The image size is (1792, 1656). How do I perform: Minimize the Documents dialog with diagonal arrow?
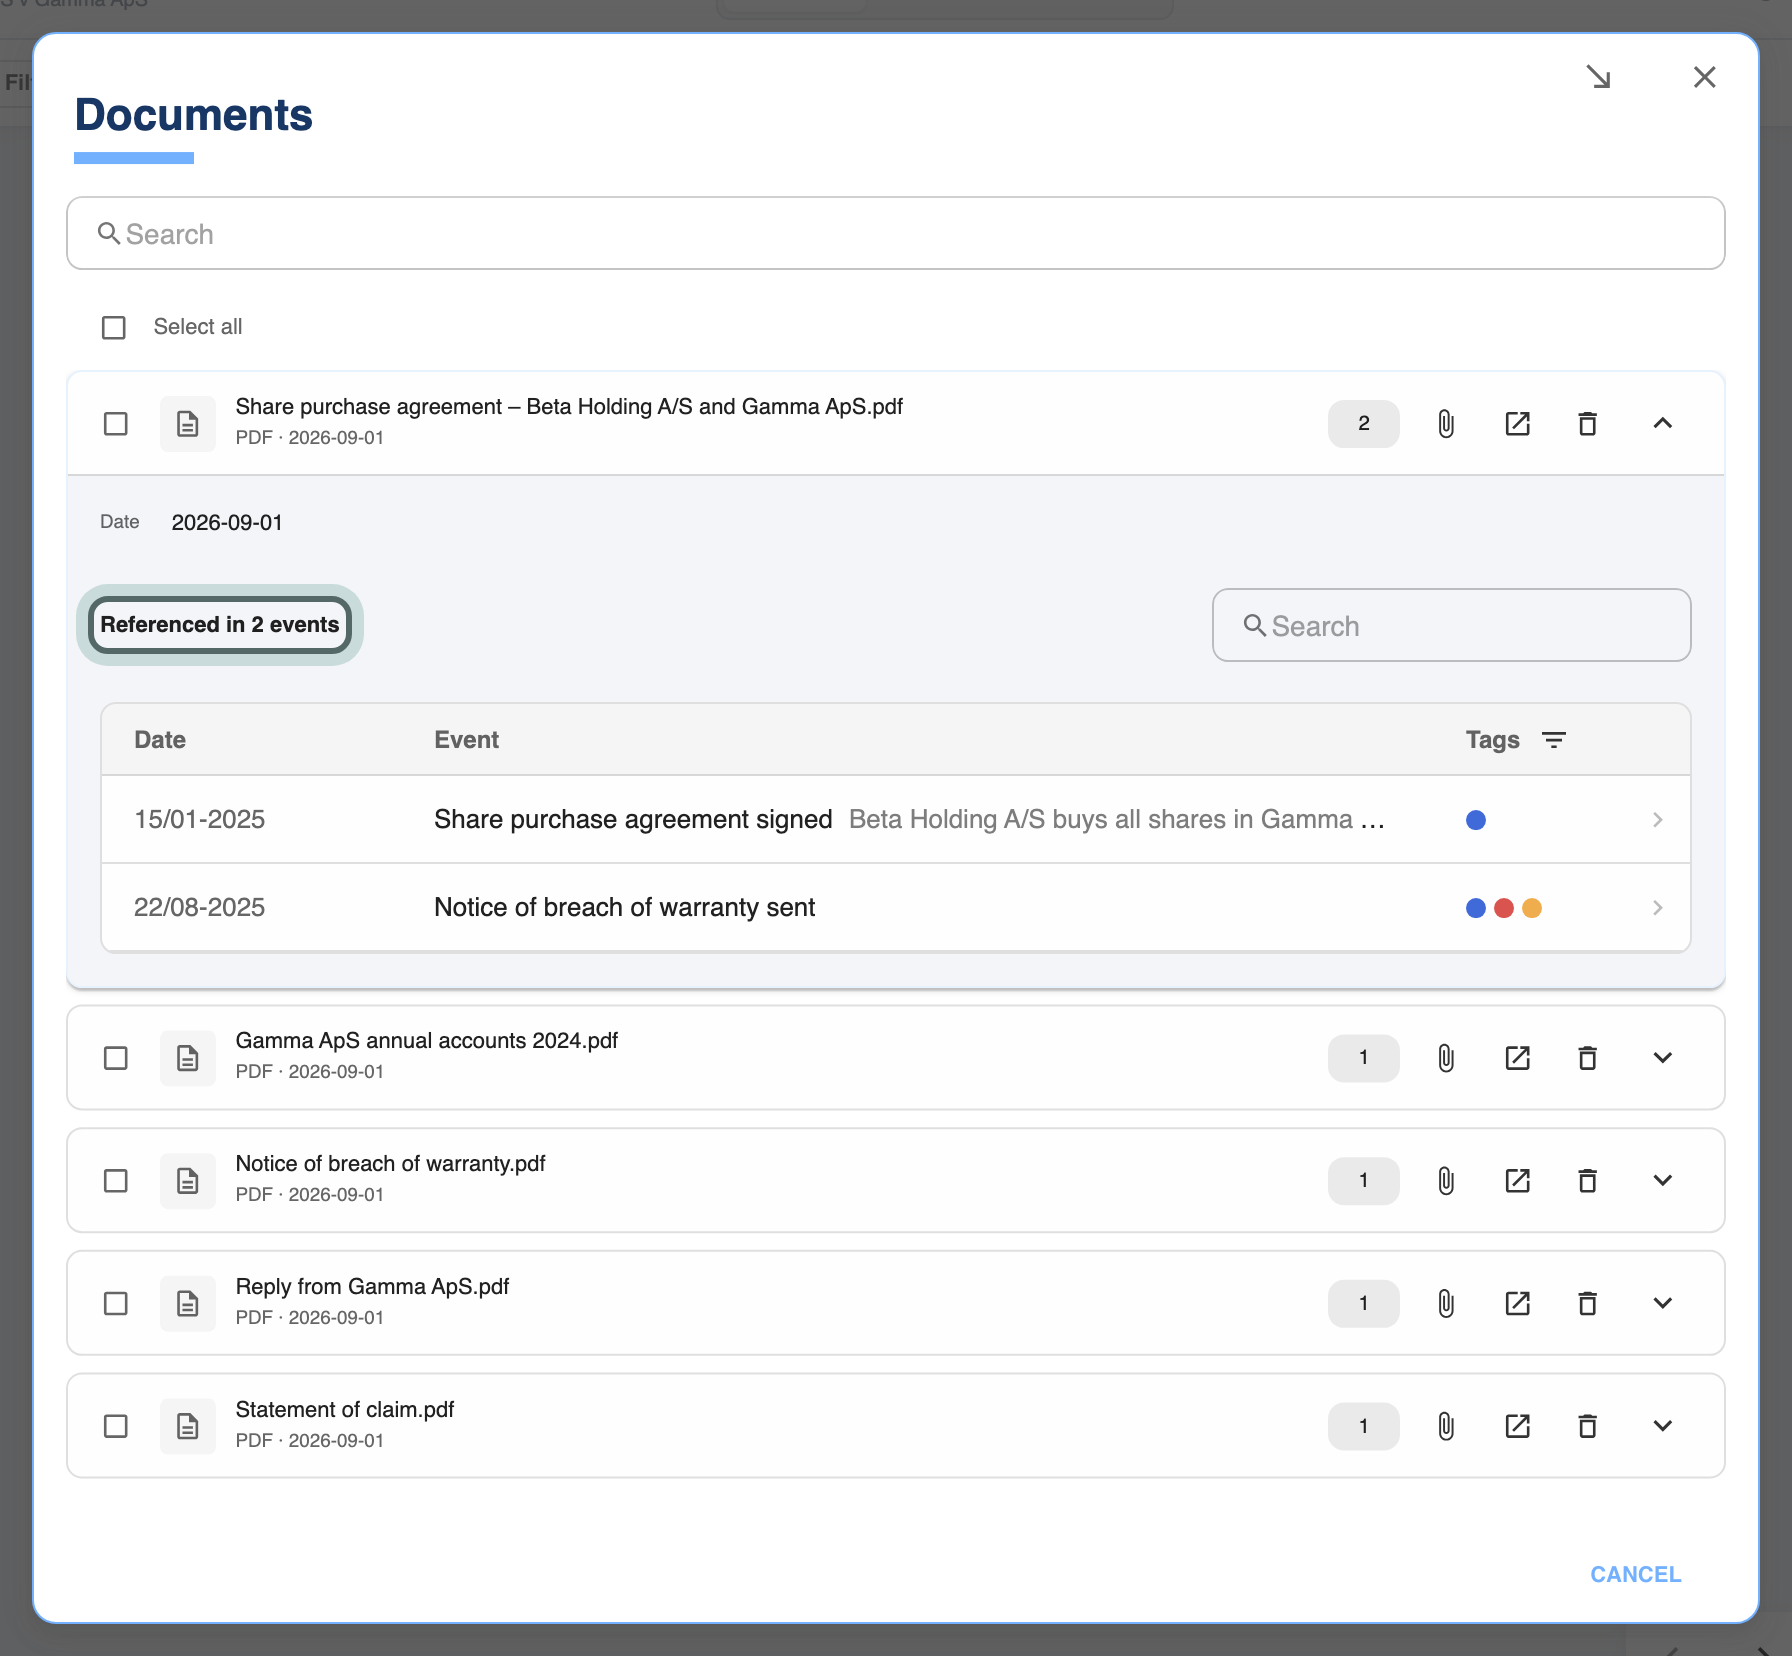pos(1599,77)
